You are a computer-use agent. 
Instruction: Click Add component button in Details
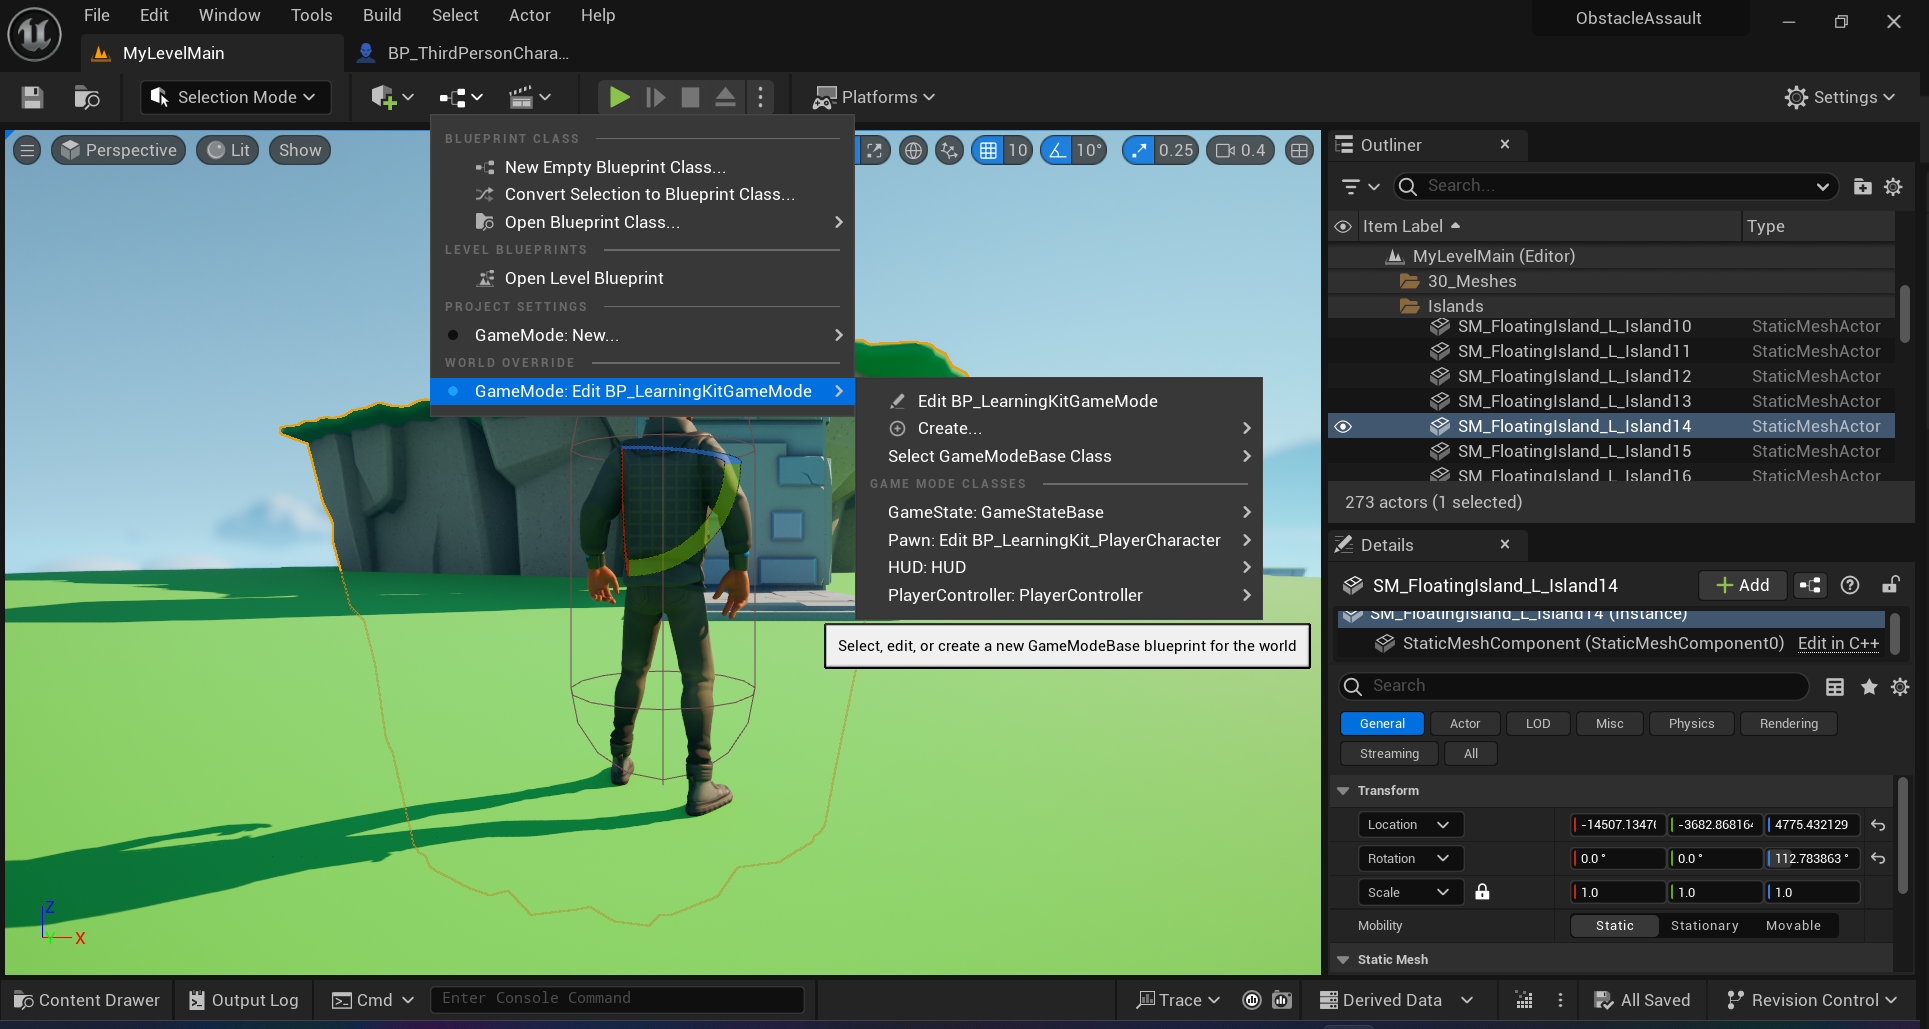tap(1742, 585)
